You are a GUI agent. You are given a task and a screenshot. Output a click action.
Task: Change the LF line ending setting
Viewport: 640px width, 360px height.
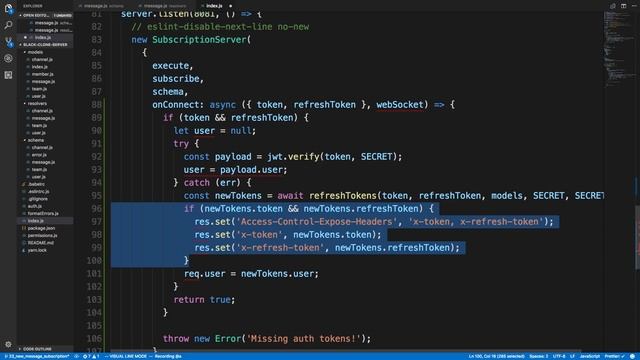(x=572, y=356)
